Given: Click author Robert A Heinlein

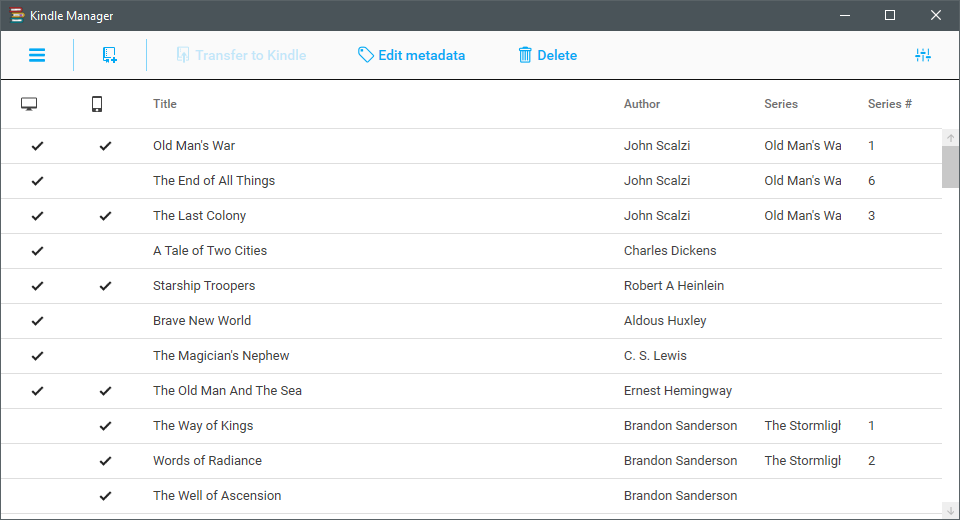Looking at the screenshot, I should (673, 285).
